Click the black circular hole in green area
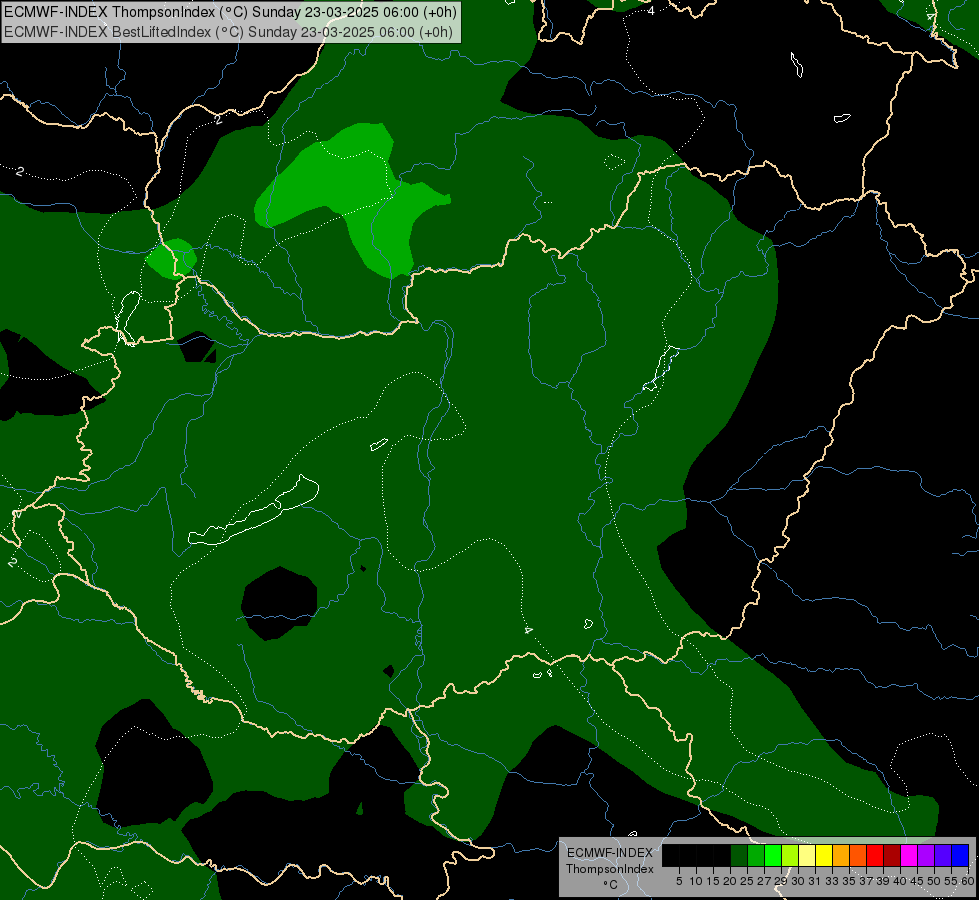This screenshot has width=979, height=900. click(x=279, y=603)
